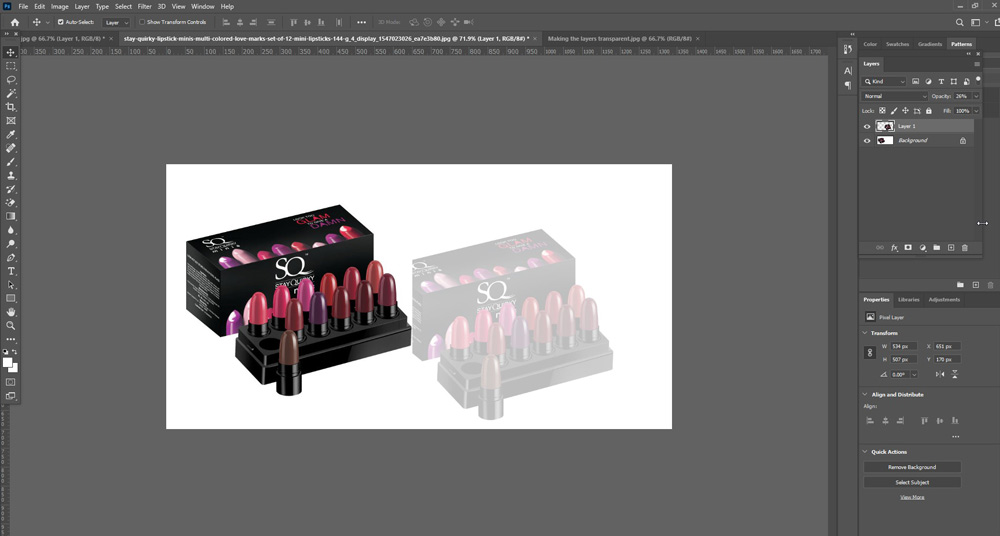Screen dimensions: 1000x536
Task: Switch to the Adjustments tab
Action: pos(944,299)
